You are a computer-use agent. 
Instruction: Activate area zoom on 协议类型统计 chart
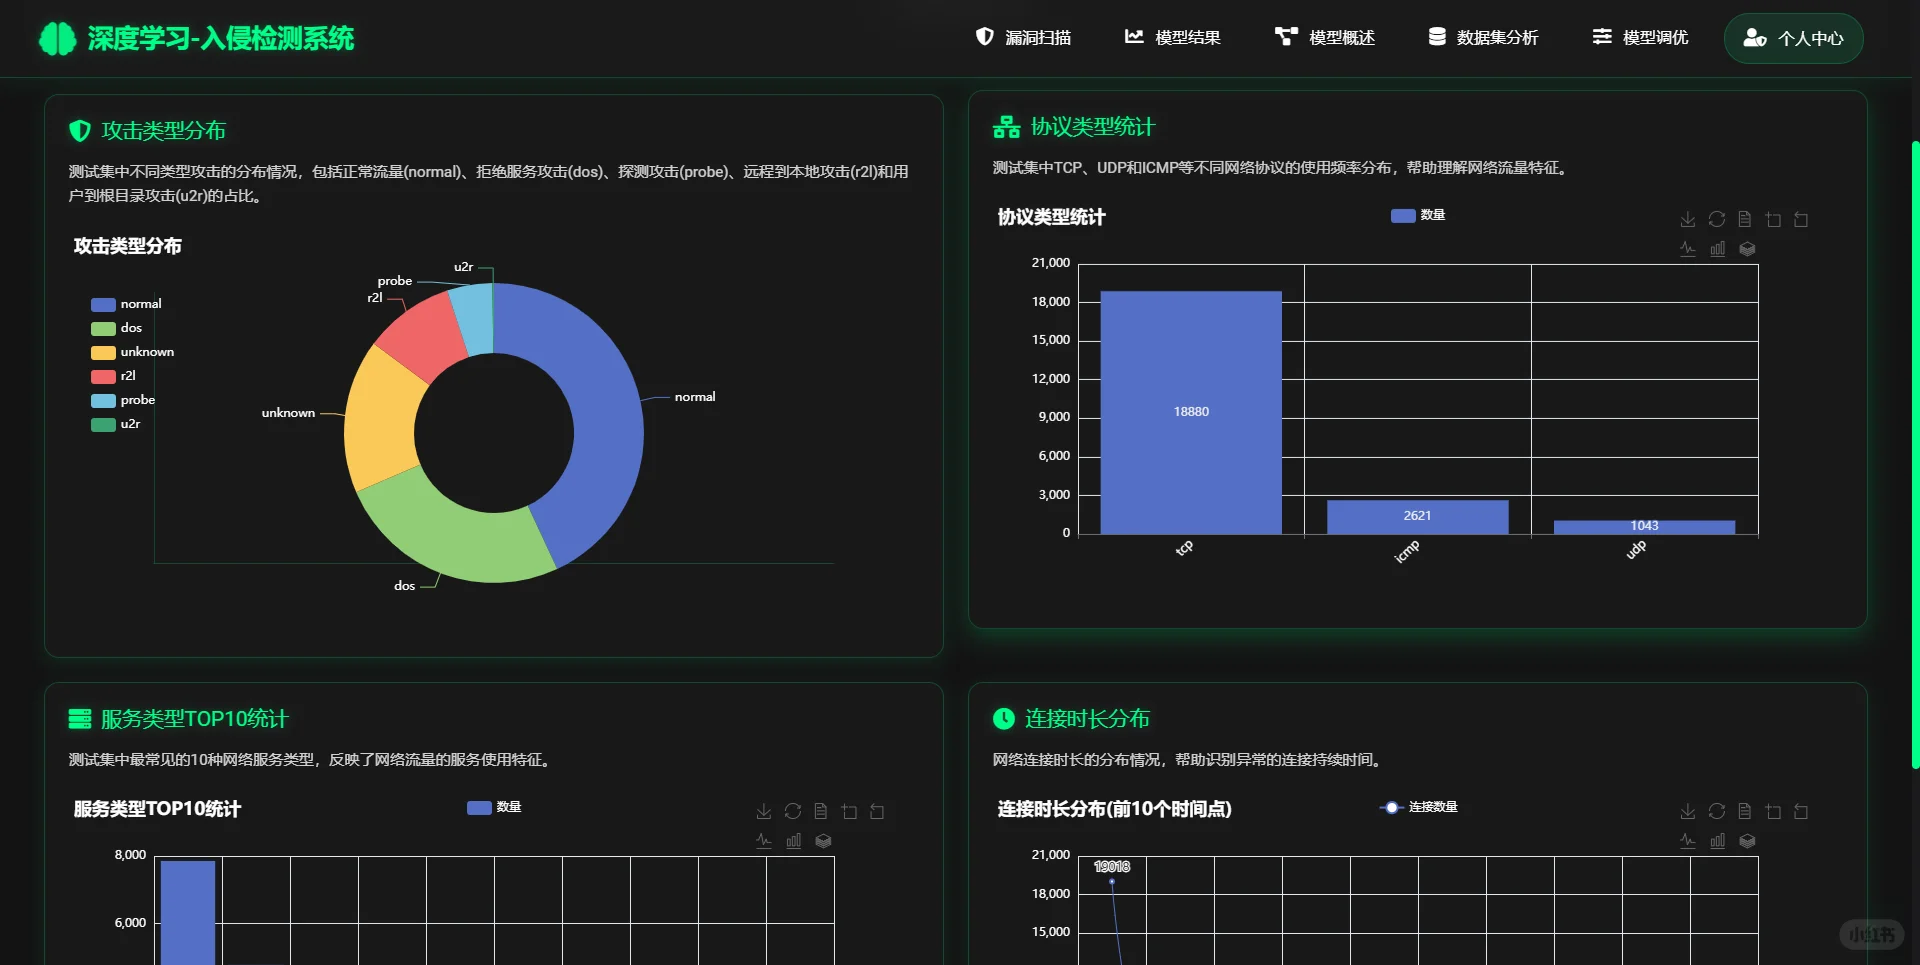point(1773,219)
